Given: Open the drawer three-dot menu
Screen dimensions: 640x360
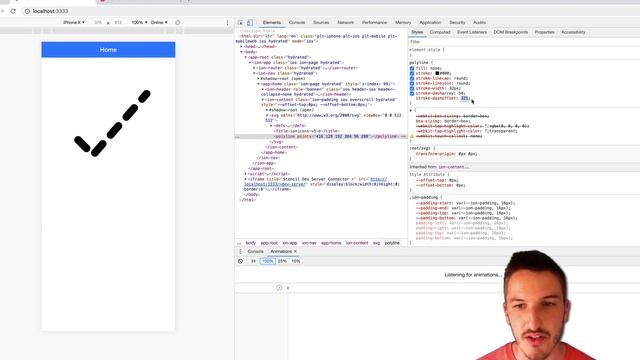Looking at the screenshot, I should pos(240,251).
